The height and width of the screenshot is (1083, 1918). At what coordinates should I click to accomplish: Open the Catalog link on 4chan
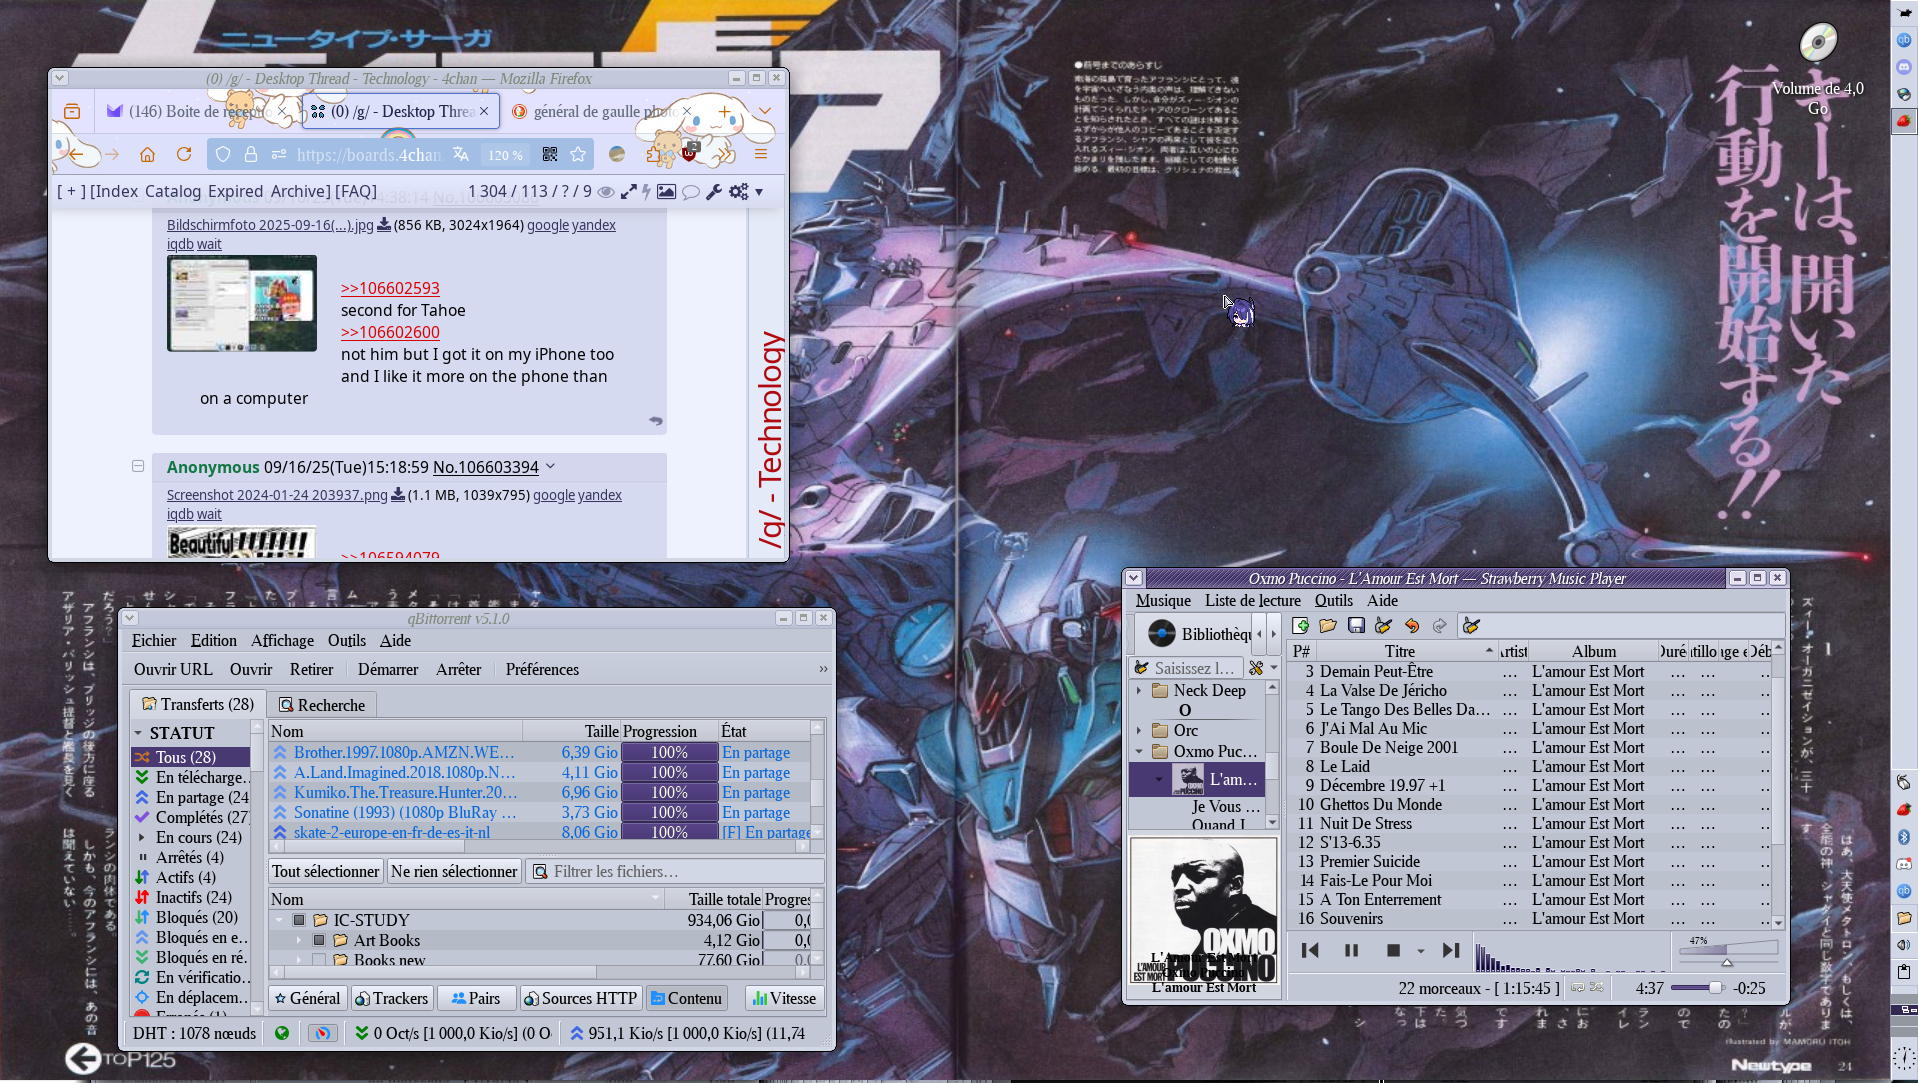pyautogui.click(x=173, y=191)
